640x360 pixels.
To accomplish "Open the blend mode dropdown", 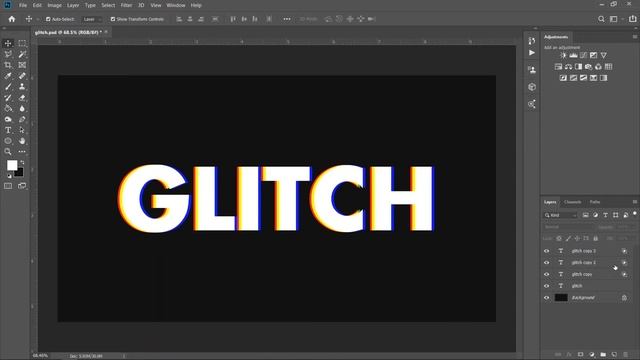I will [x=570, y=227].
